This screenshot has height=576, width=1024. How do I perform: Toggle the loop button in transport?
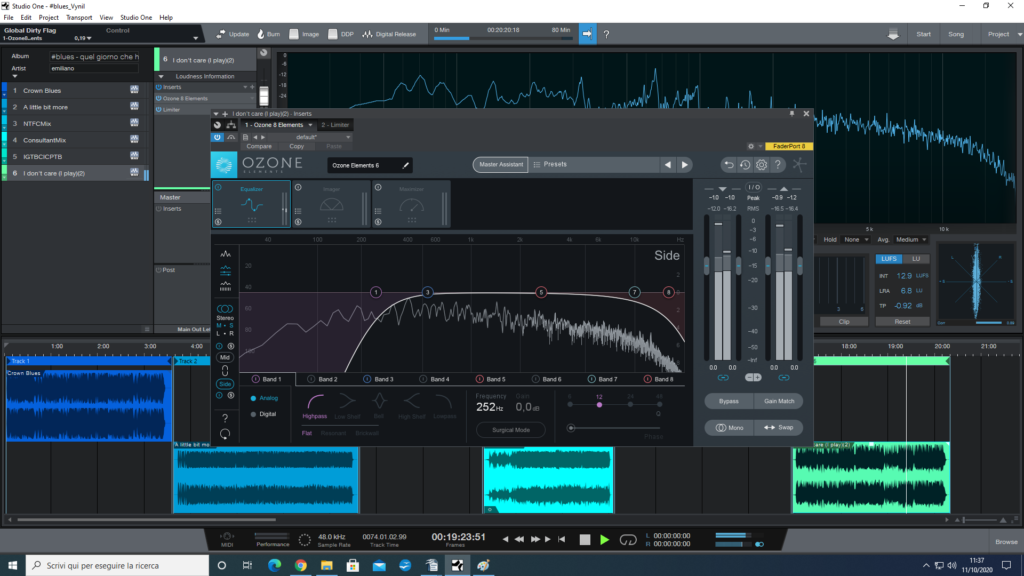pyautogui.click(x=628, y=540)
